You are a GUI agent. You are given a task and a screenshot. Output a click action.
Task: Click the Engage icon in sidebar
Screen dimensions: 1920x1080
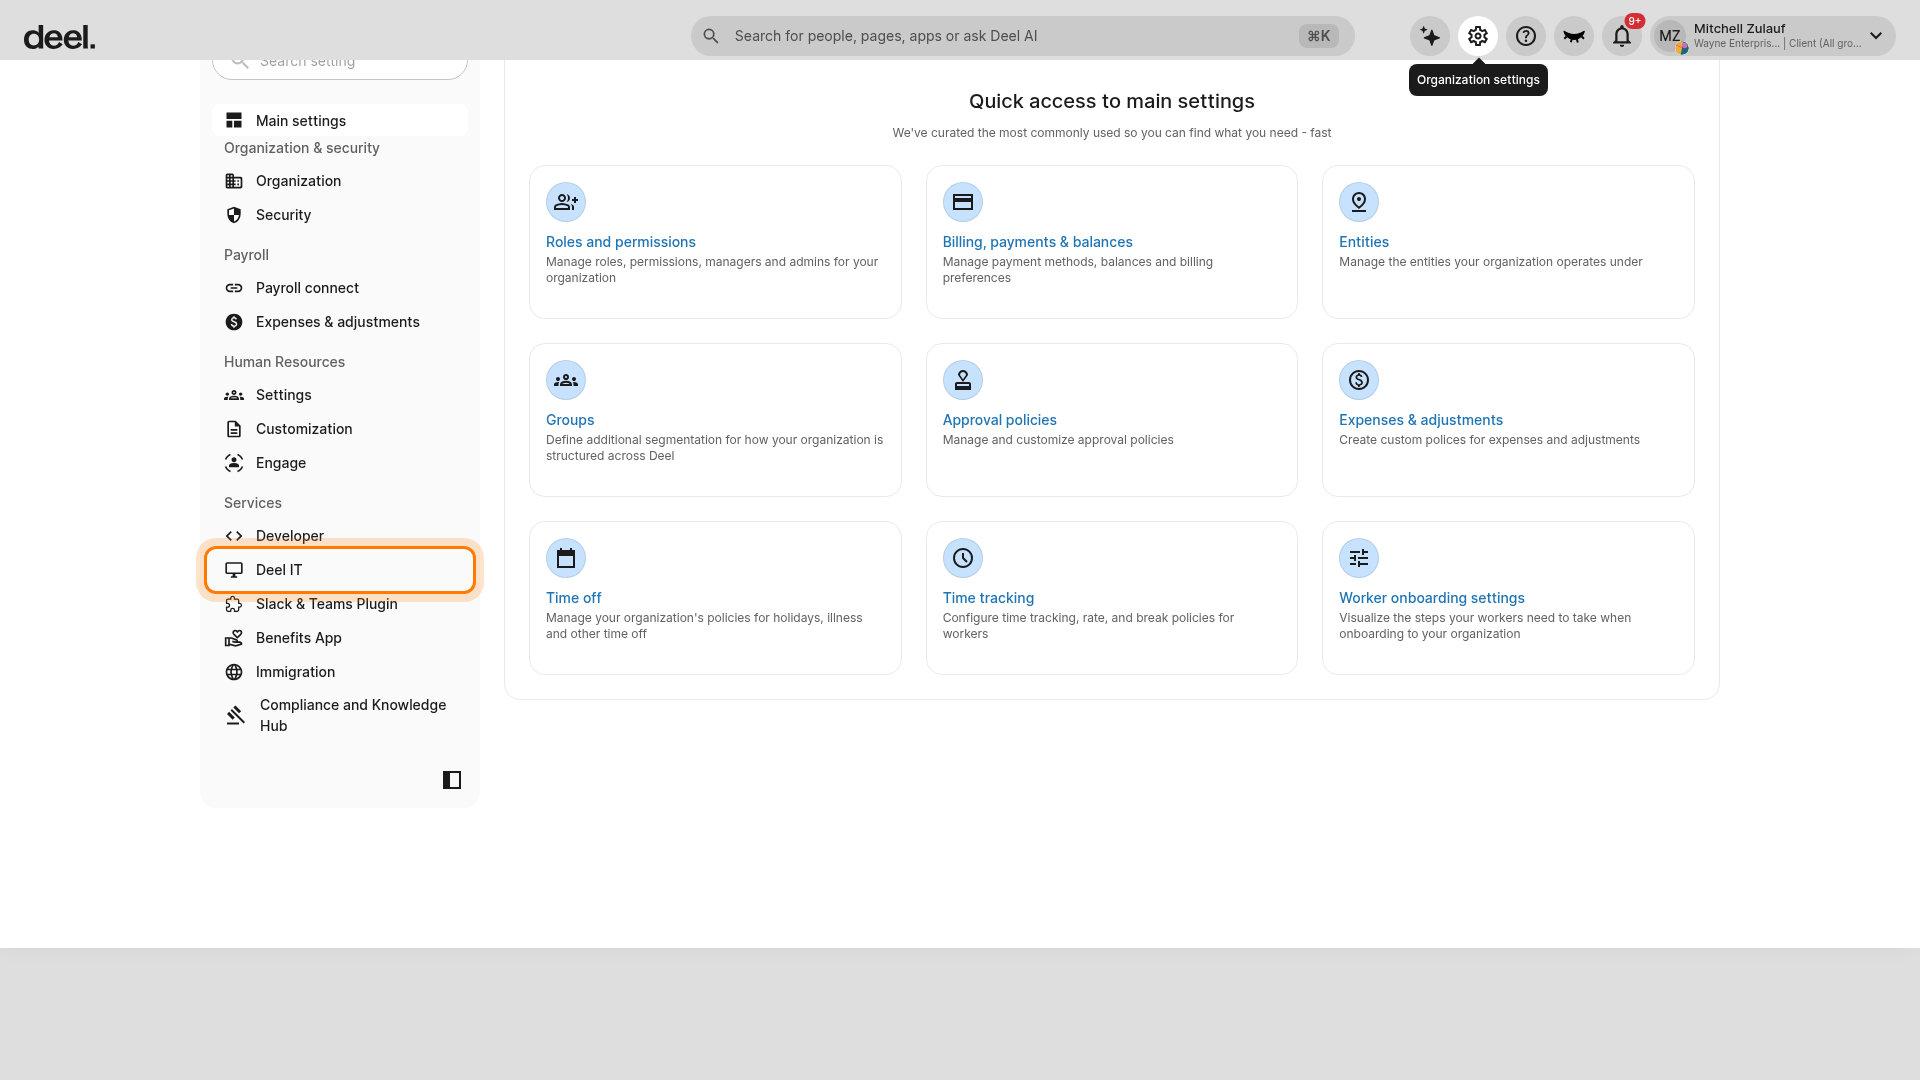(x=234, y=463)
